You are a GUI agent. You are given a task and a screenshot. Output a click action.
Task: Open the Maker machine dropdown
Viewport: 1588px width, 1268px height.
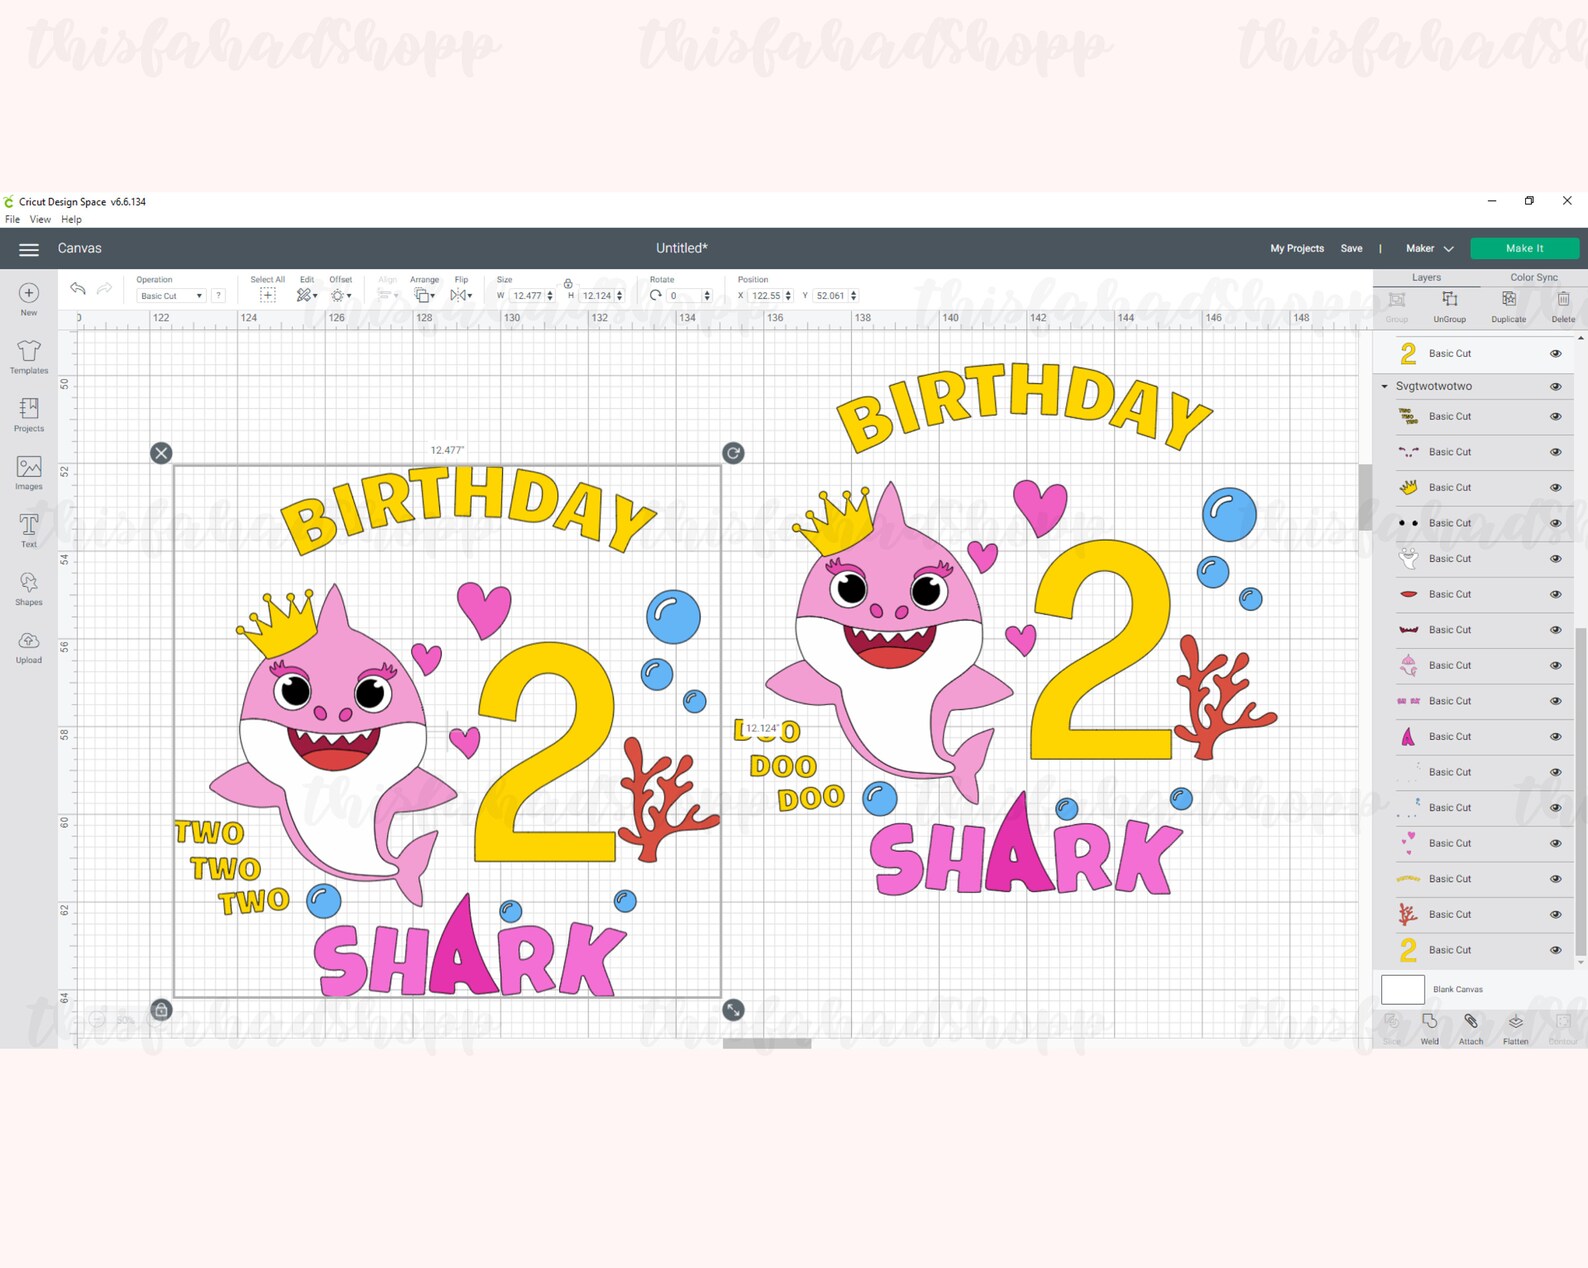coord(1429,249)
